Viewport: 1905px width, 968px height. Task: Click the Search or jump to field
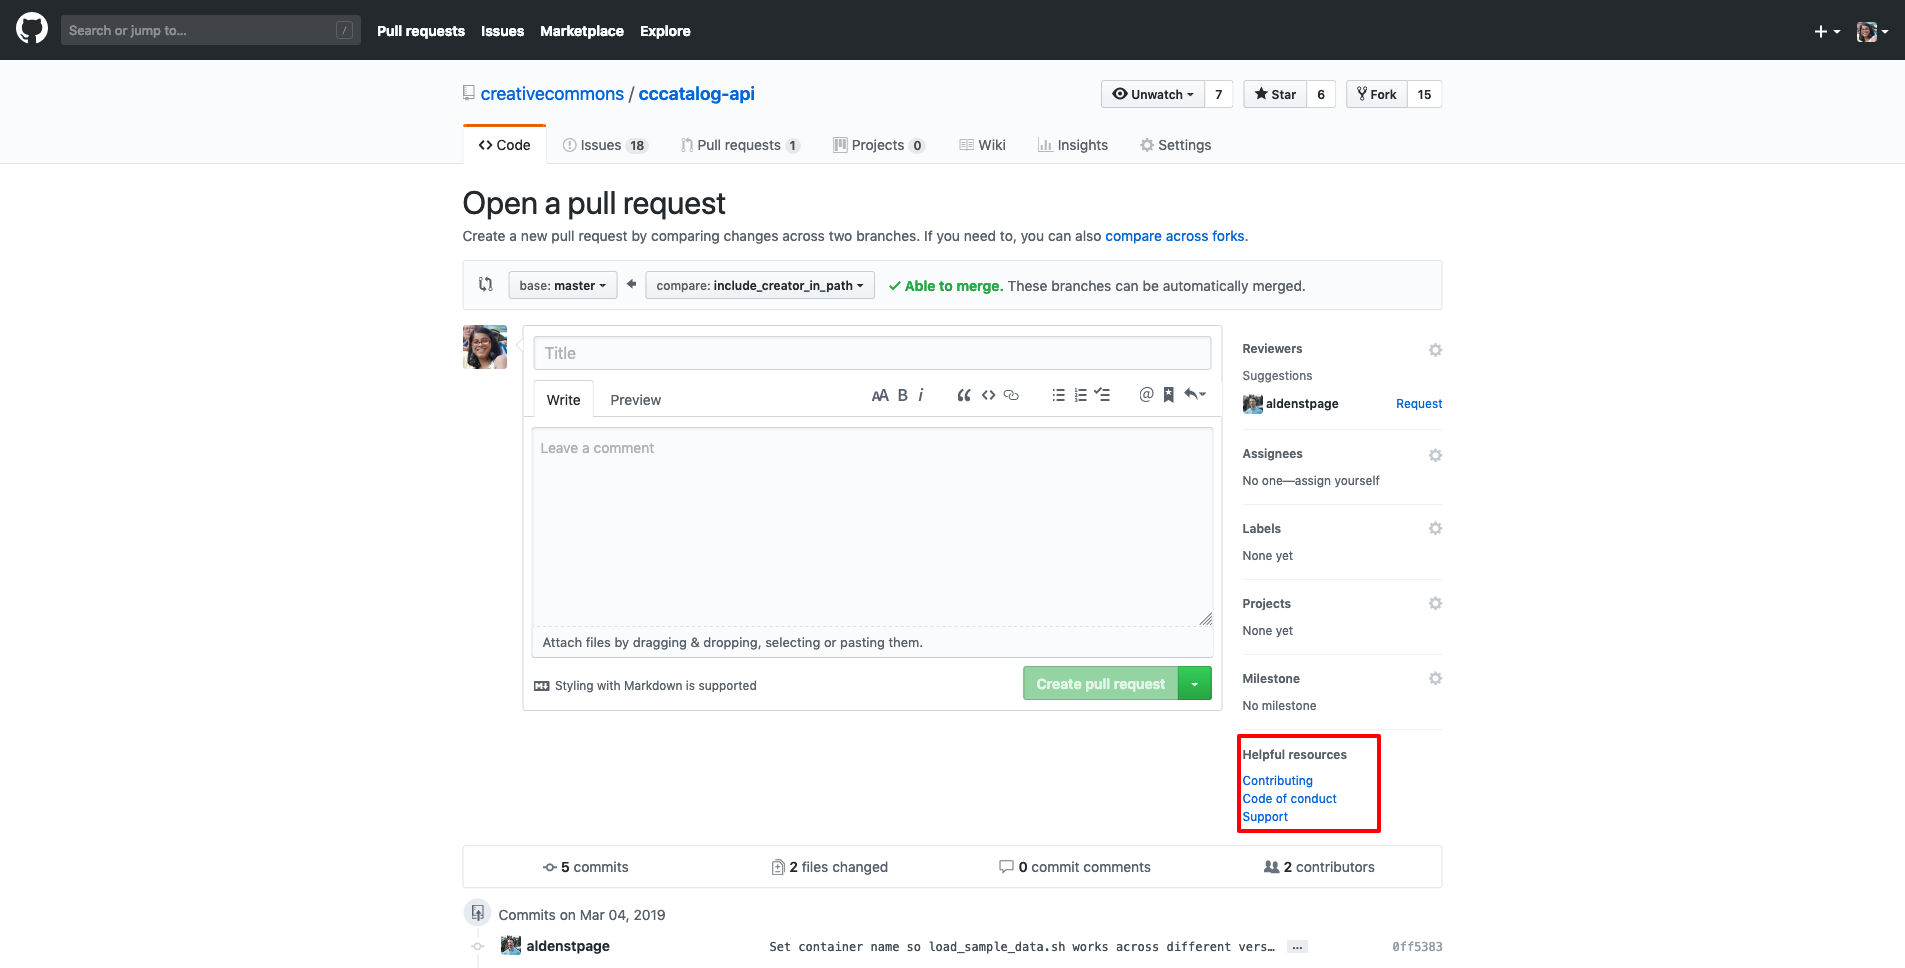coord(210,30)
